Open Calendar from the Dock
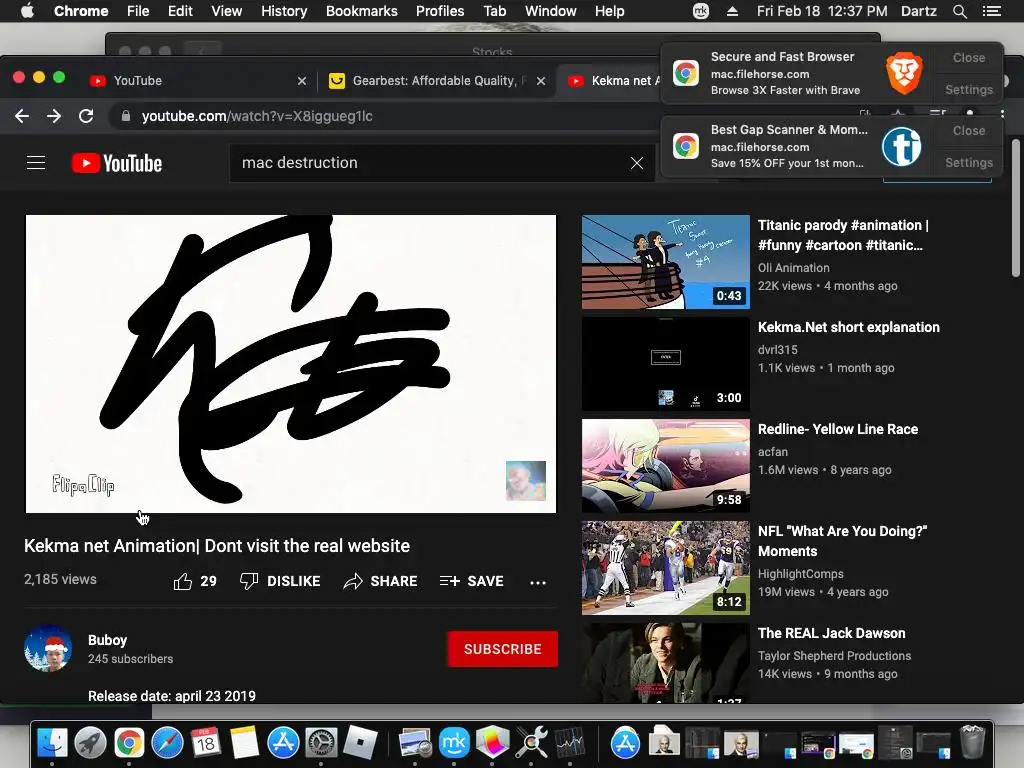Screen dimensions: 1024x768 [x=206, y=743]
